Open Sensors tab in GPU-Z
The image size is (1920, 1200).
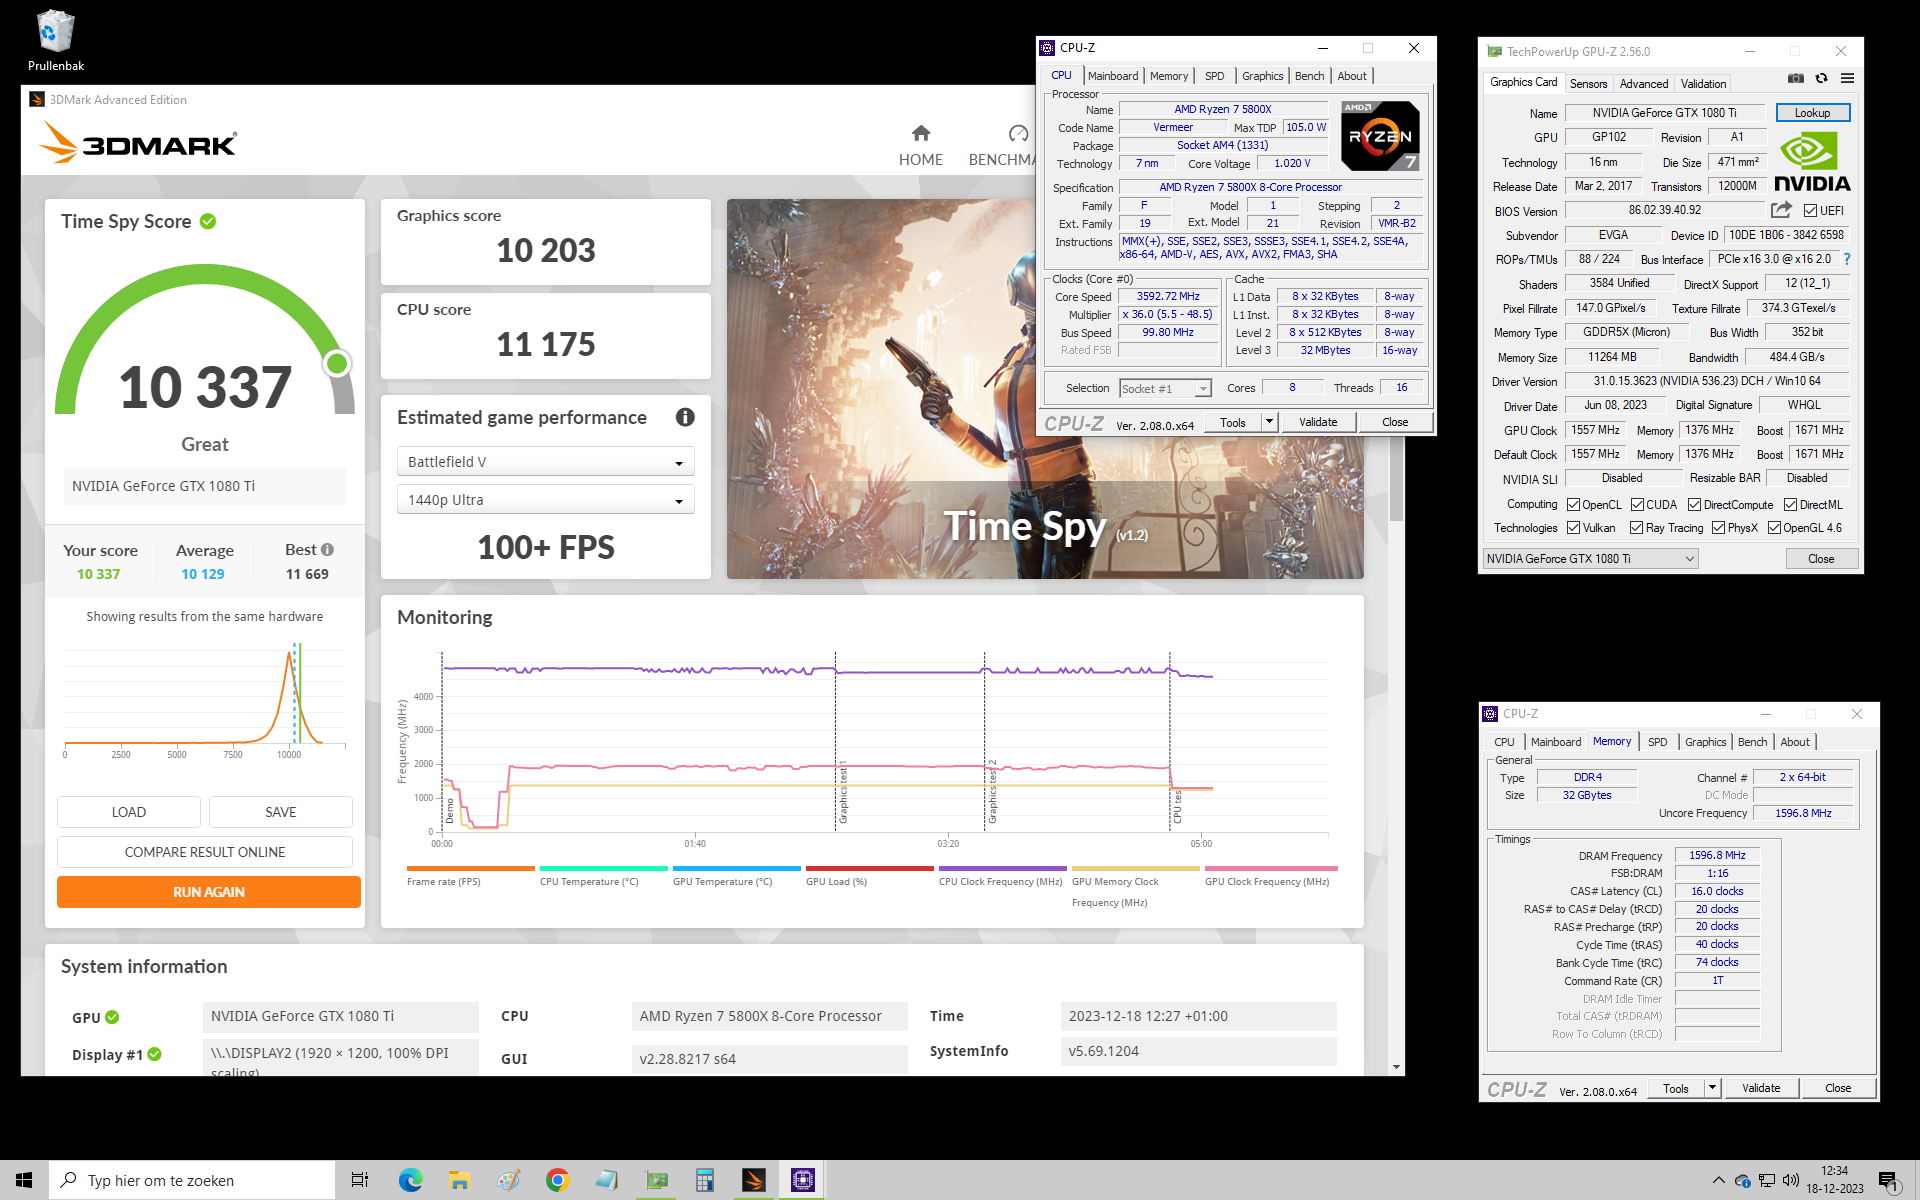click(1588, 84)
